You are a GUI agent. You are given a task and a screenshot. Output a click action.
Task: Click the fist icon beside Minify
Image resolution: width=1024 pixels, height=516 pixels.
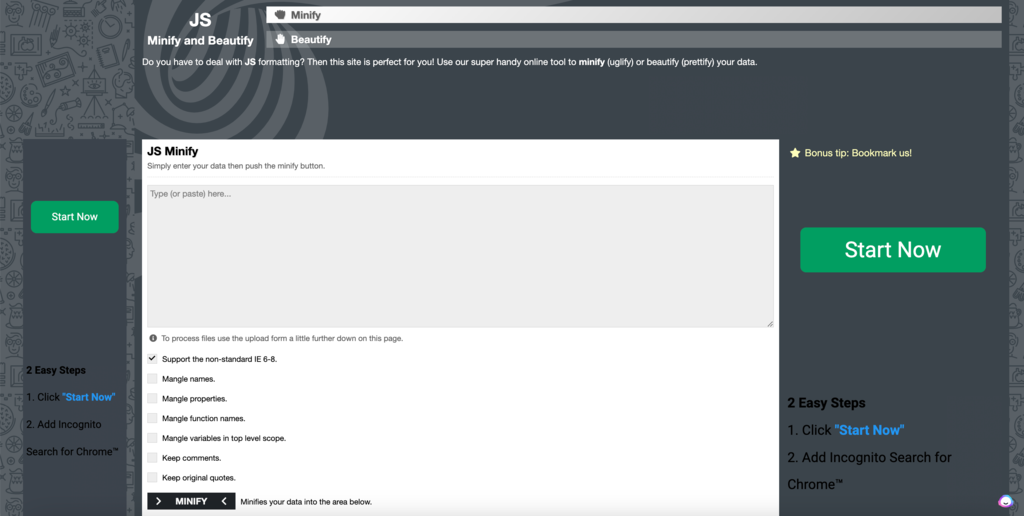click(x=280, y=15)
